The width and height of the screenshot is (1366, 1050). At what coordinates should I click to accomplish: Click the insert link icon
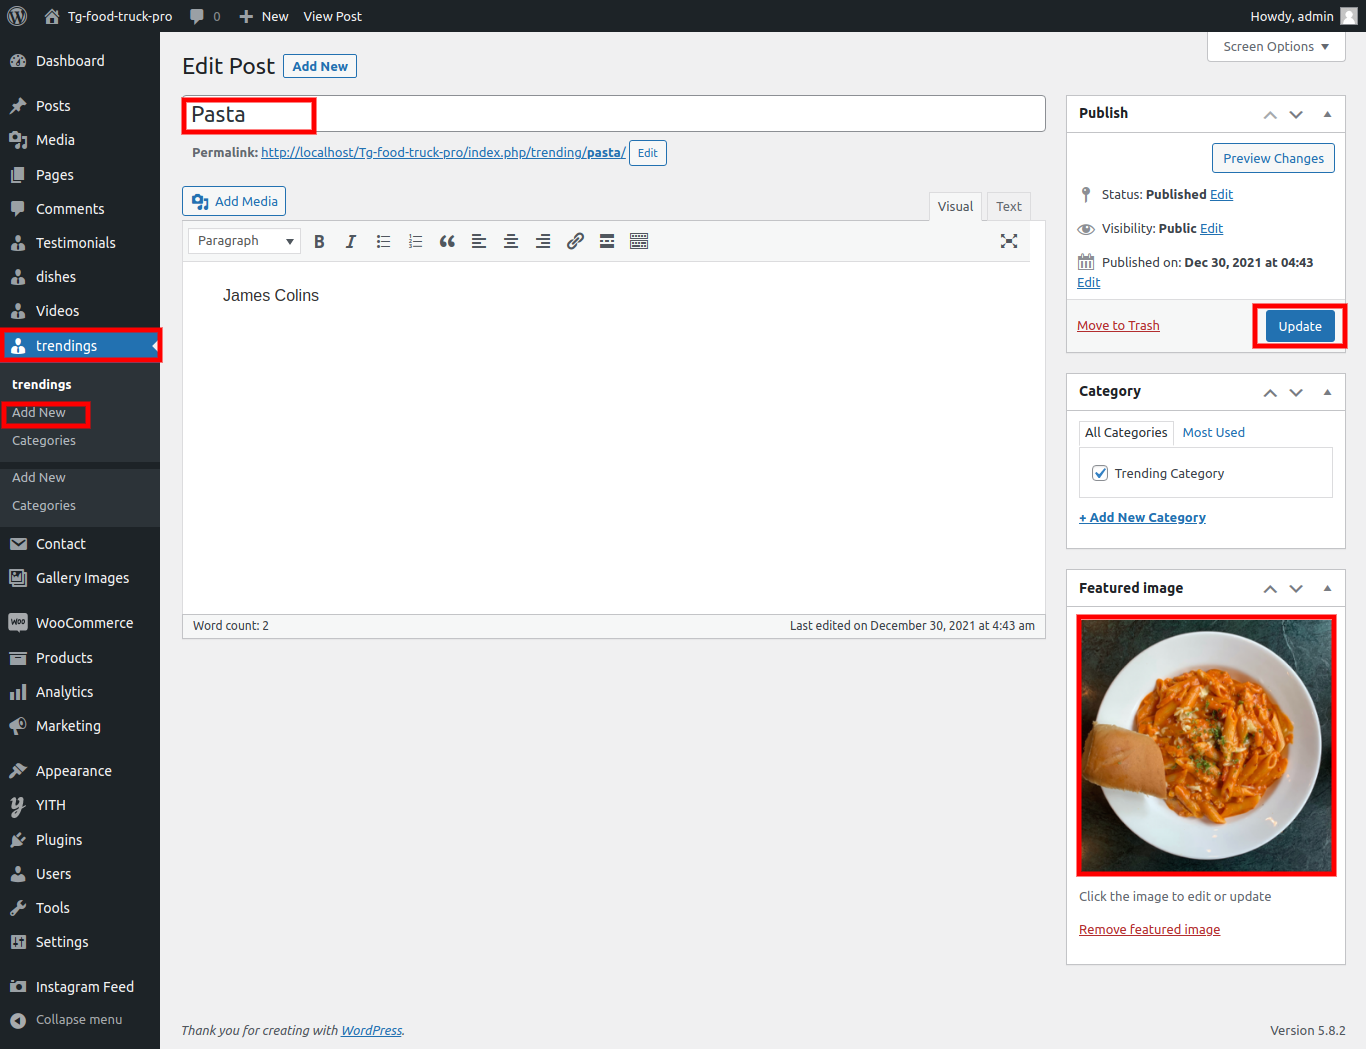tap(575, 241)
